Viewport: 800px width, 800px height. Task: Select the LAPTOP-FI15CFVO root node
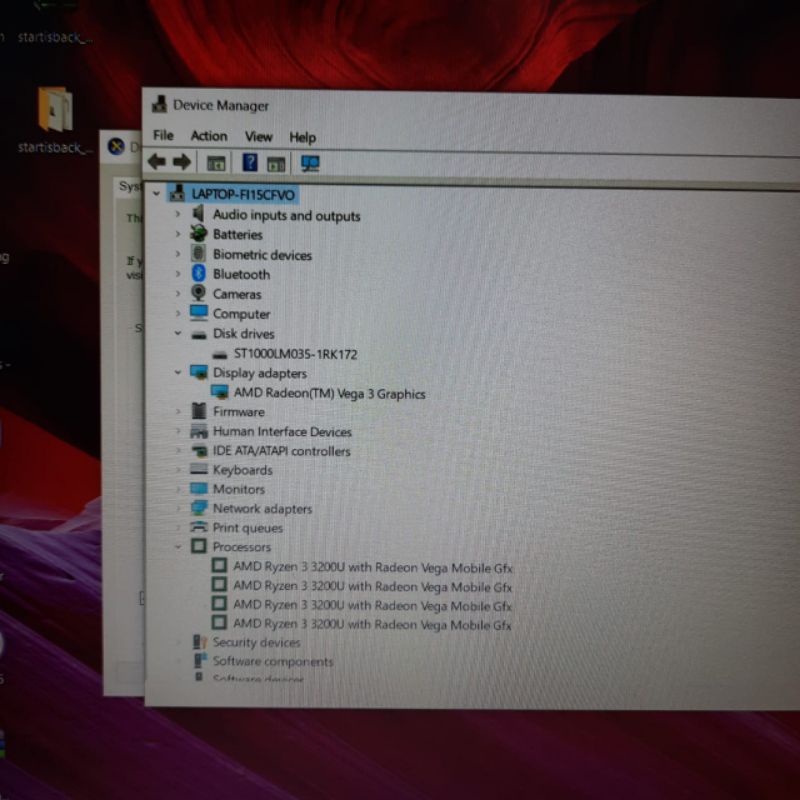[243, 195]
